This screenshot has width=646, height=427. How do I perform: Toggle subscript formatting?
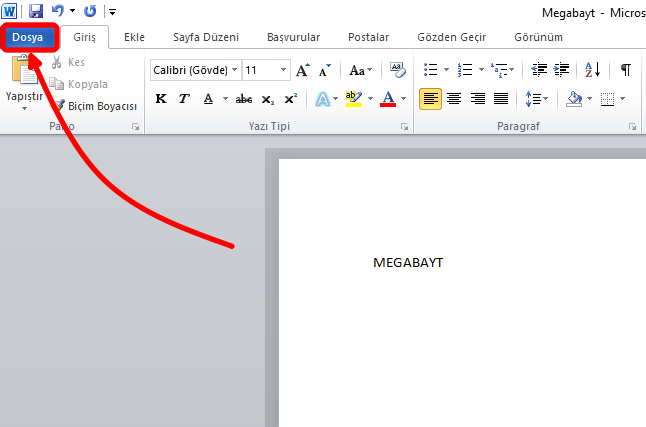tap(267, 99)
